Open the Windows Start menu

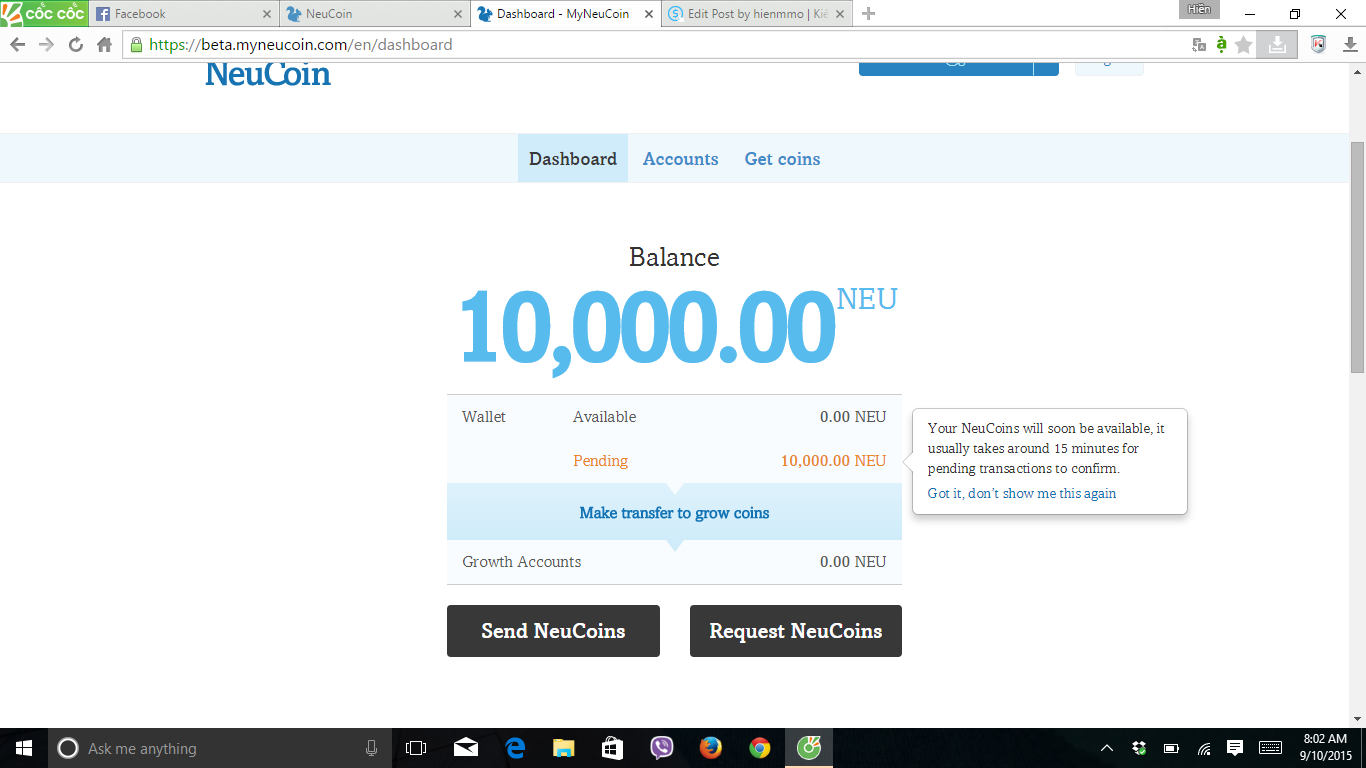point(24,748)
